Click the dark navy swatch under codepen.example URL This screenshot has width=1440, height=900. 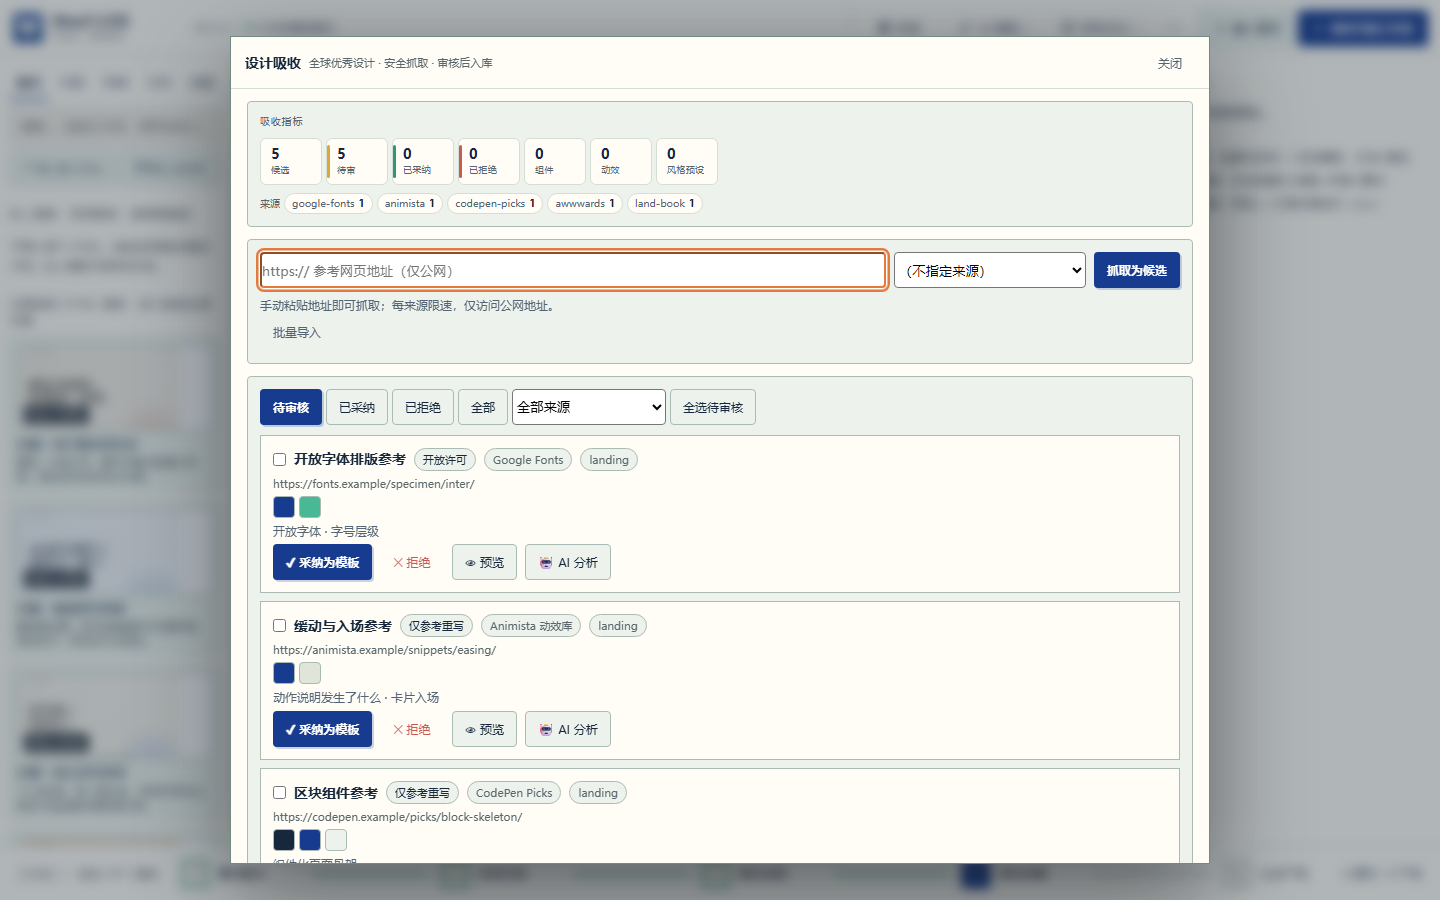pyautogui.click(x=284, y=840)
